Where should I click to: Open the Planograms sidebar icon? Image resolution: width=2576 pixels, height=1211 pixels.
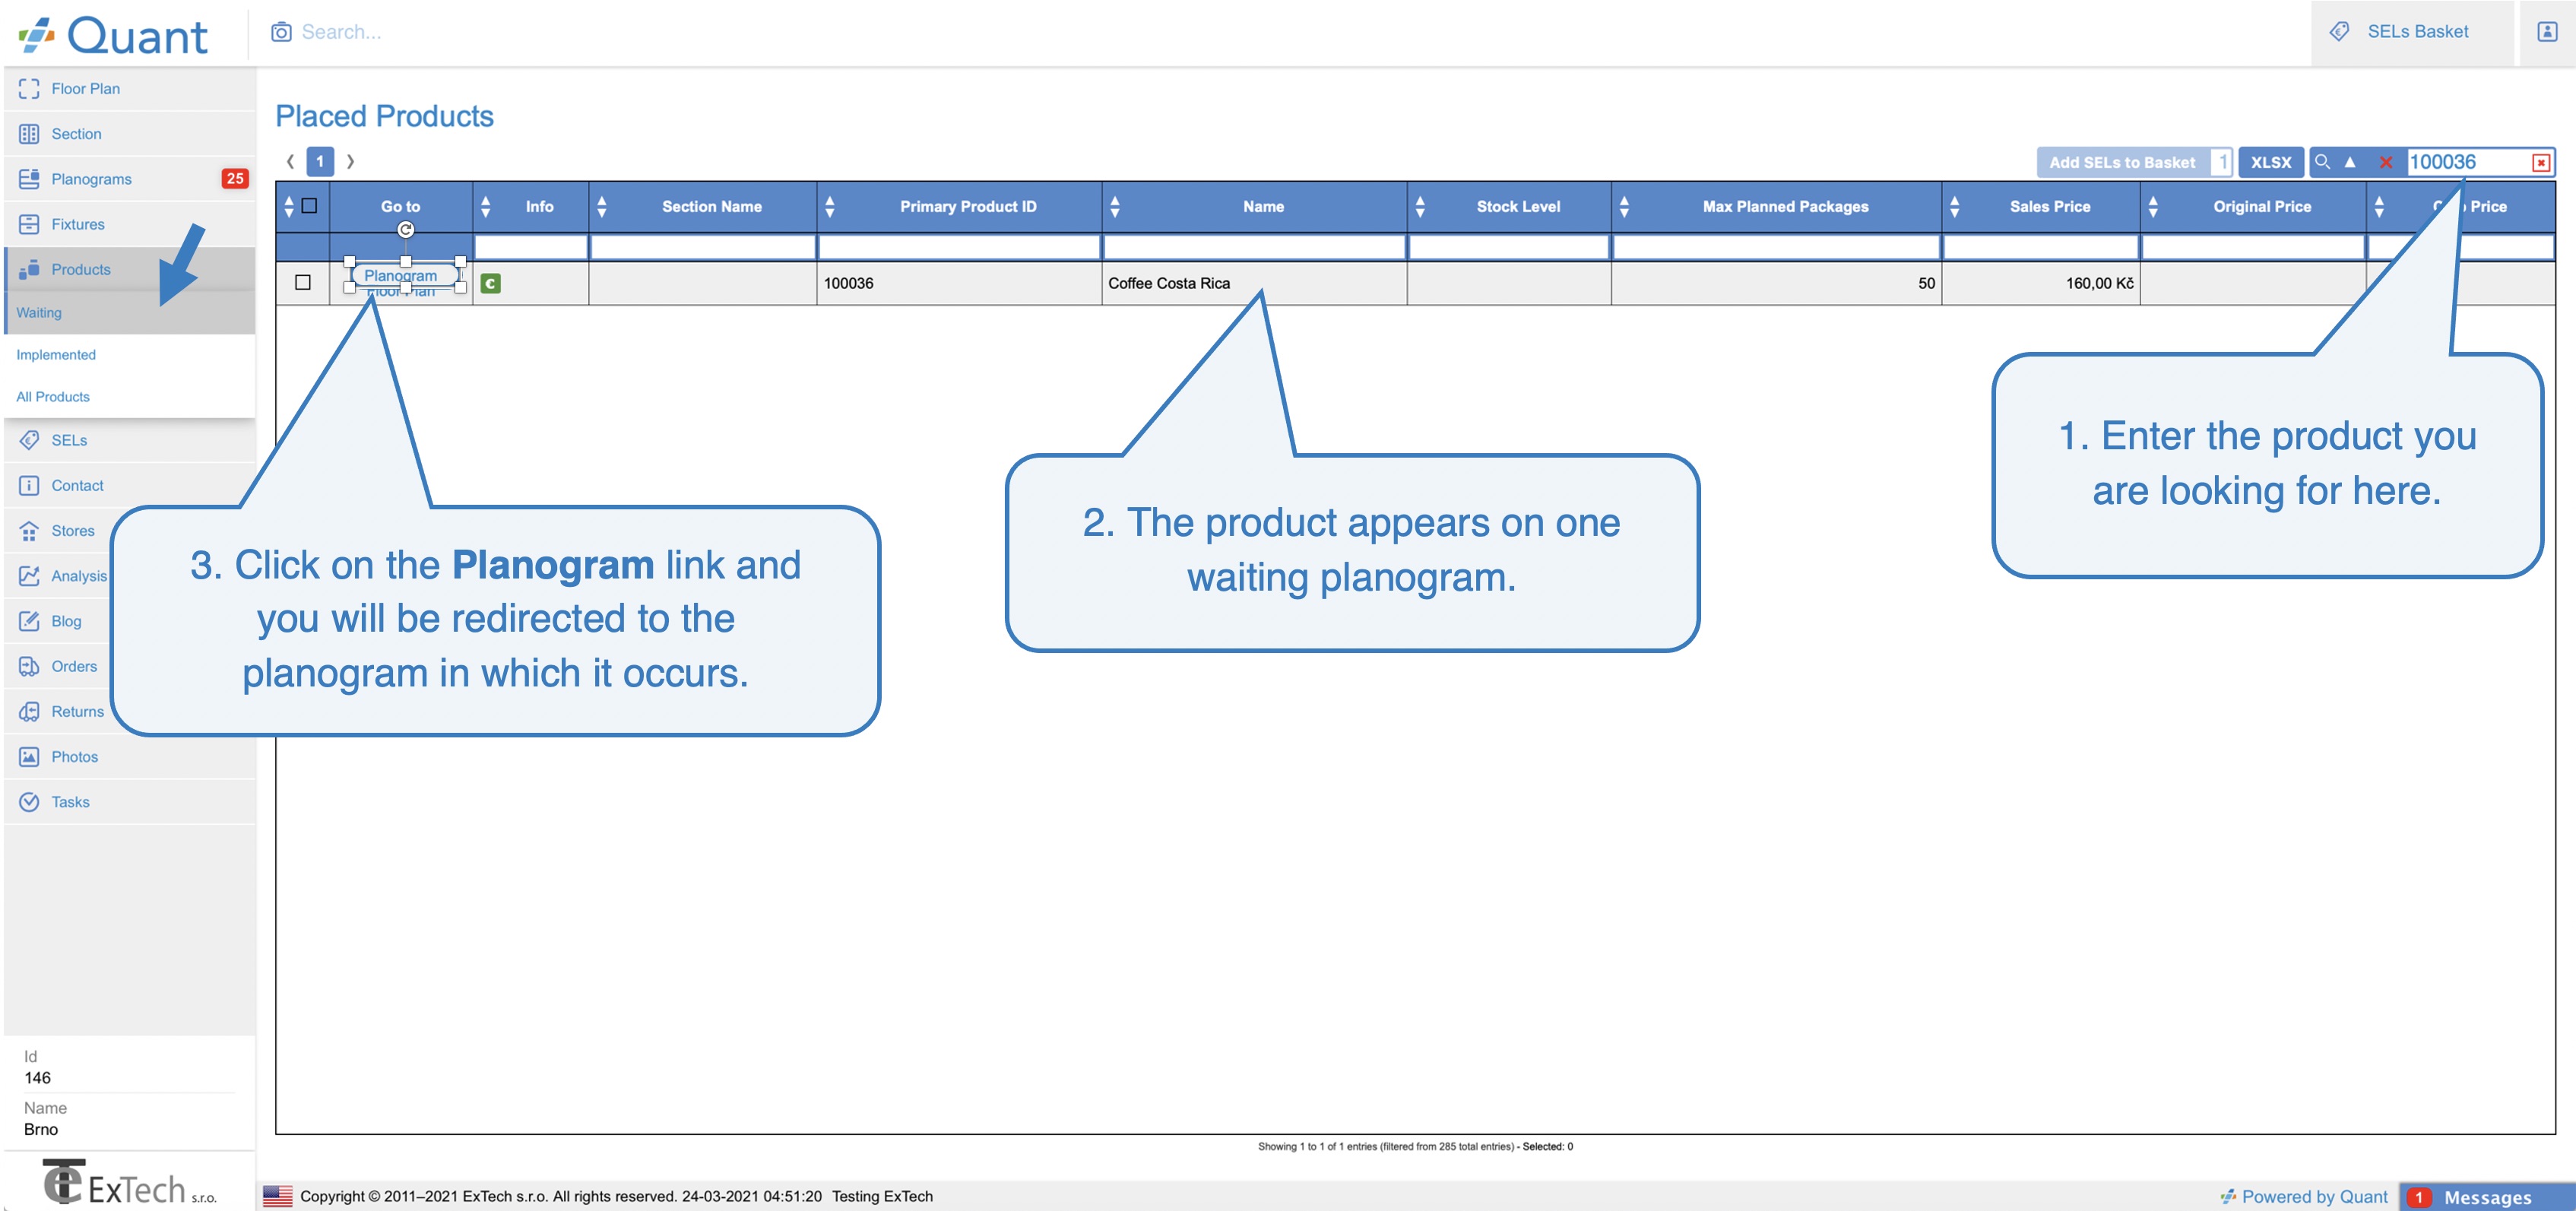29,179
